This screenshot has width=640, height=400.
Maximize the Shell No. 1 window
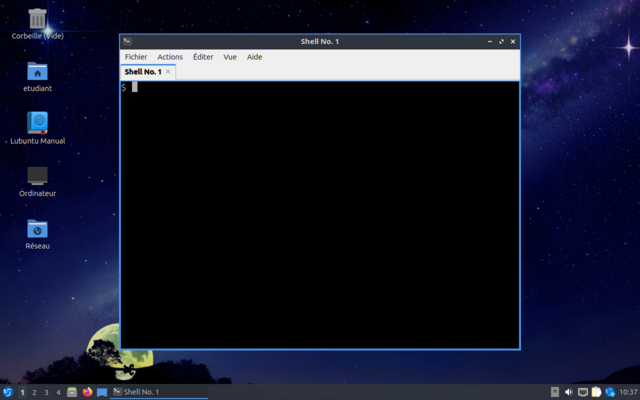(501, 41)
